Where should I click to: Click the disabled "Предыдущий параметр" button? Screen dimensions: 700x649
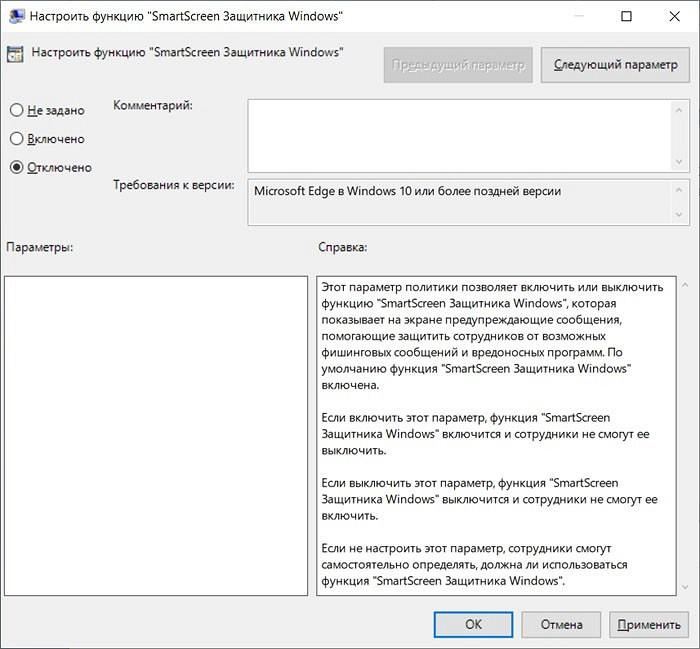click(x=458, y=65)
